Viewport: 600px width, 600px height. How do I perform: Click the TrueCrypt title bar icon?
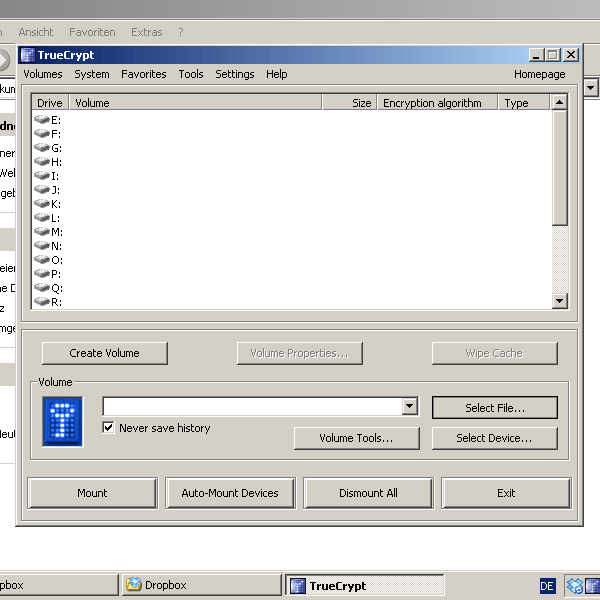click(x=27, y=55)
